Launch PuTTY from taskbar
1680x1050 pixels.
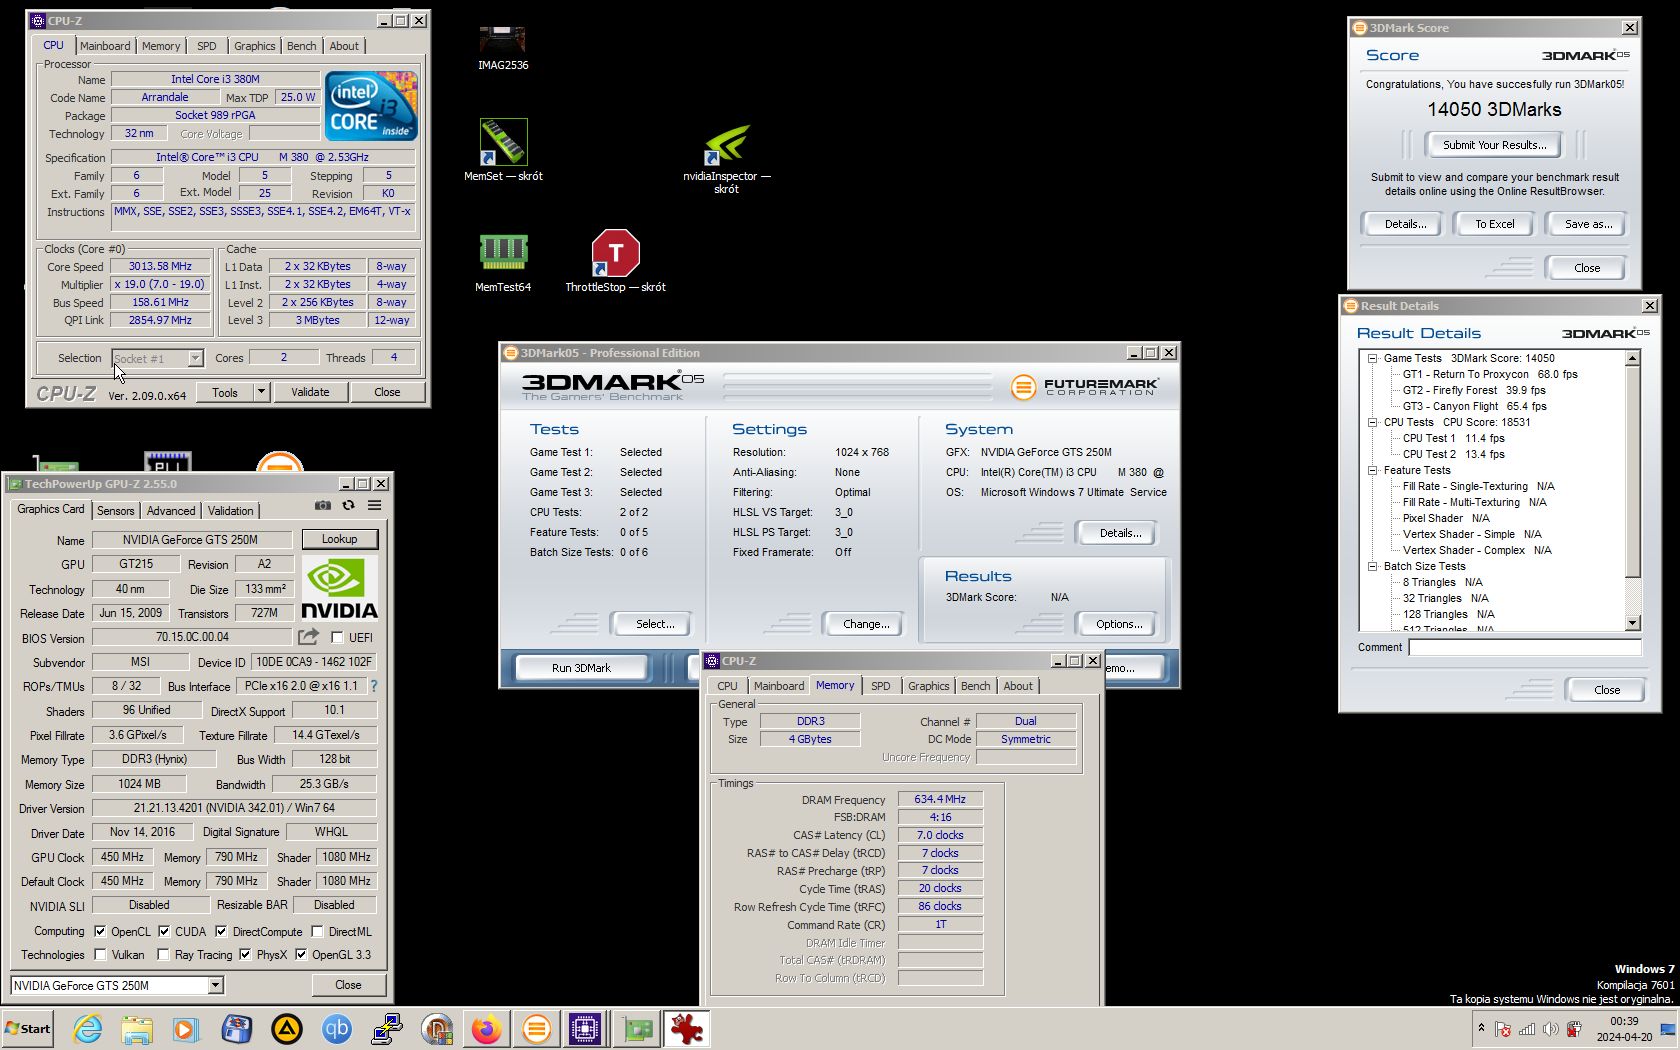point(387,1029)
